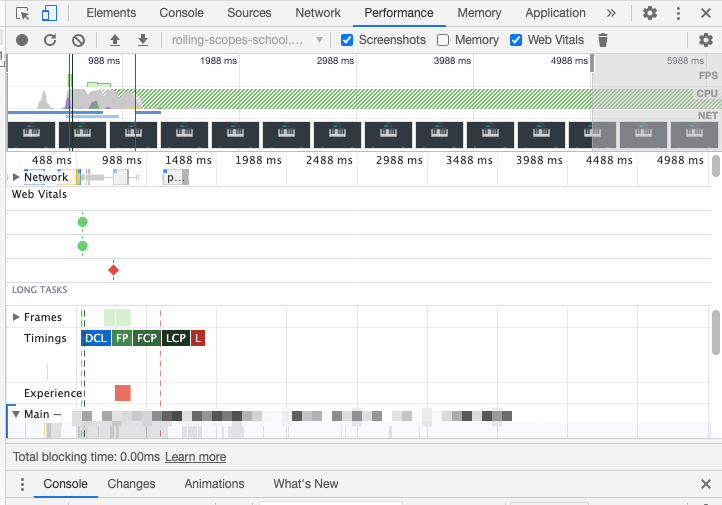The image size is (722, 505).
Task: Expand the Frames track
Action: (x=16, y=317)
